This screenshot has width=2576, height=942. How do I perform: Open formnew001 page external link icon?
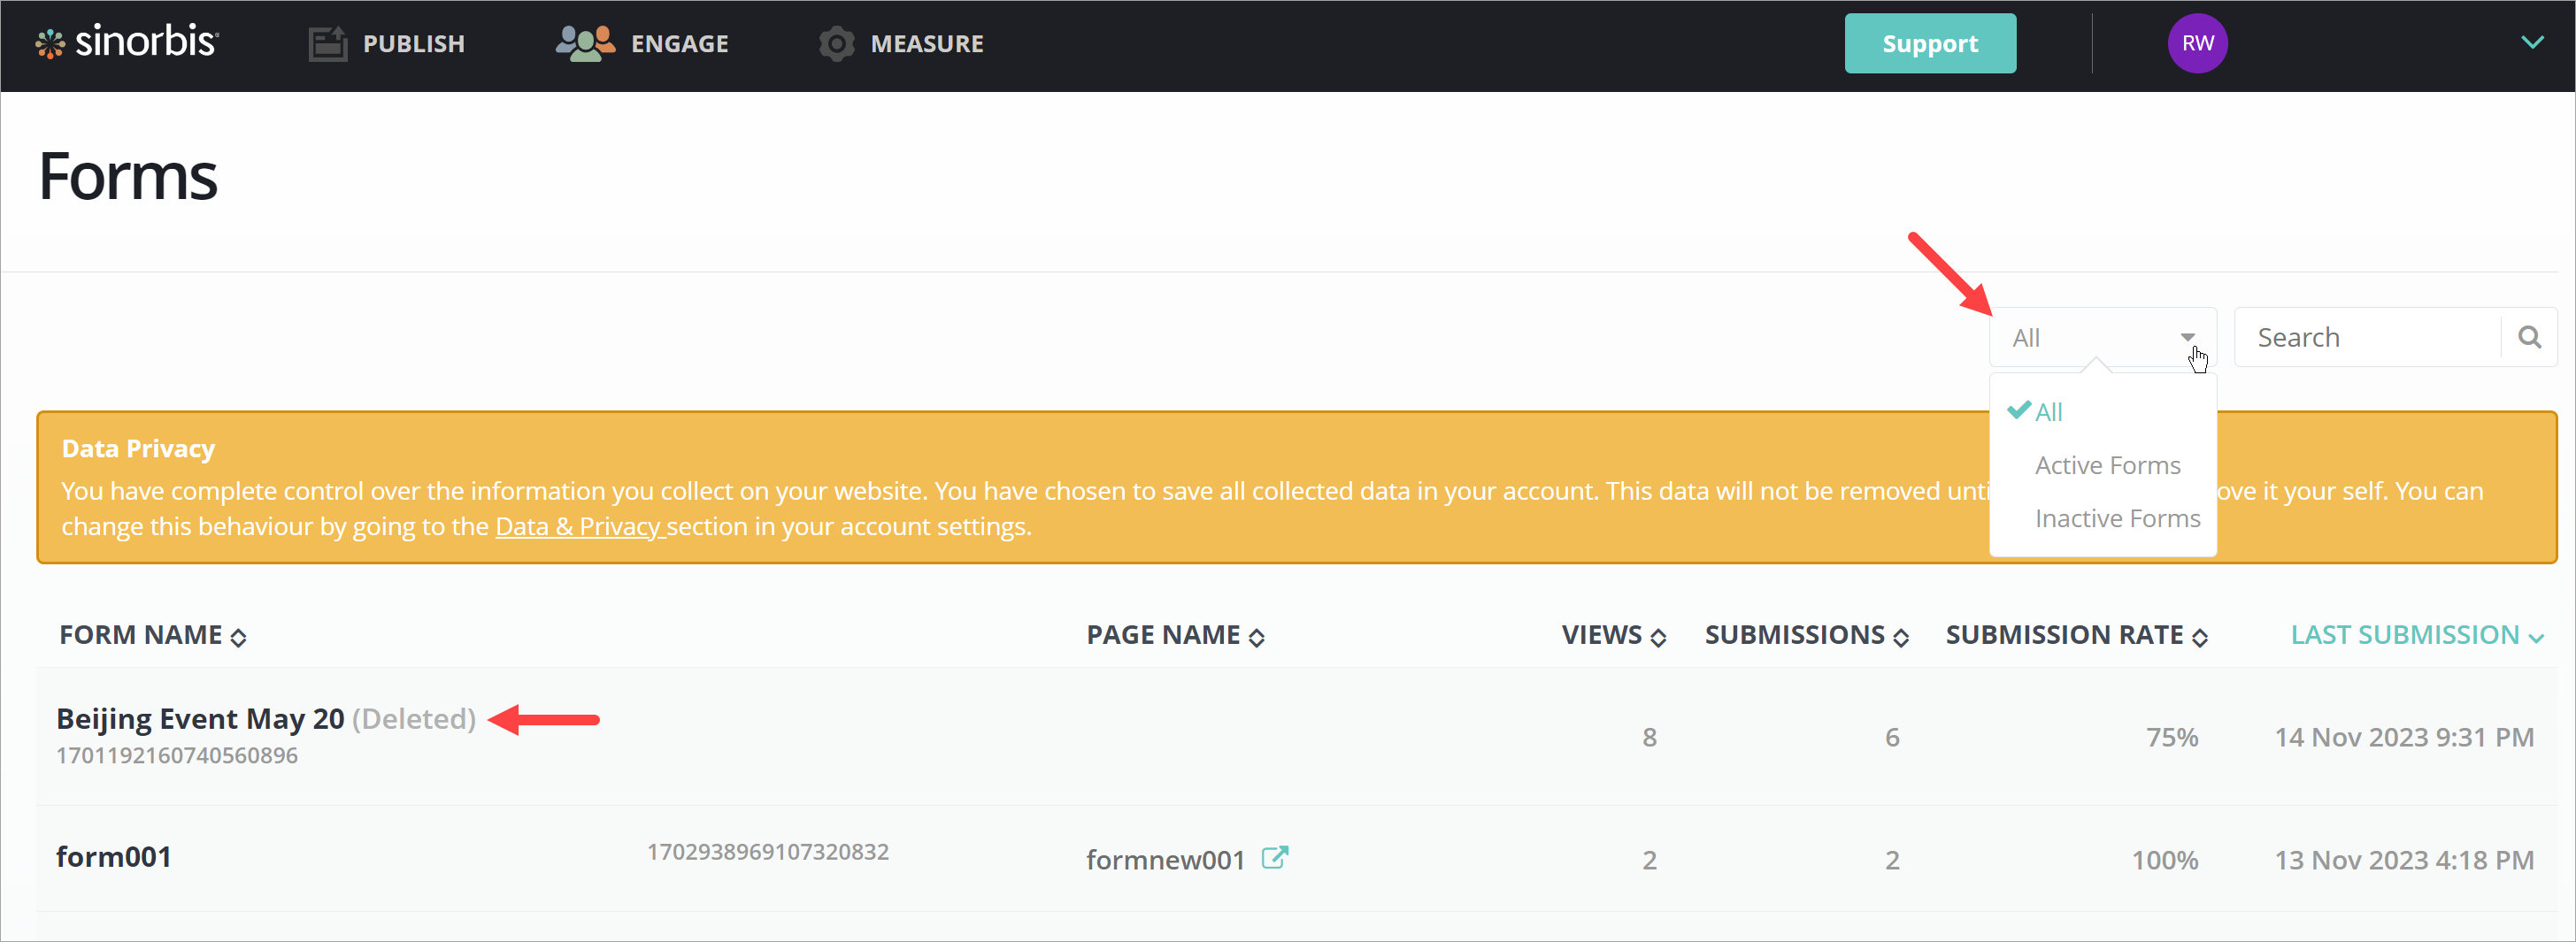[x=1274, y=858]
